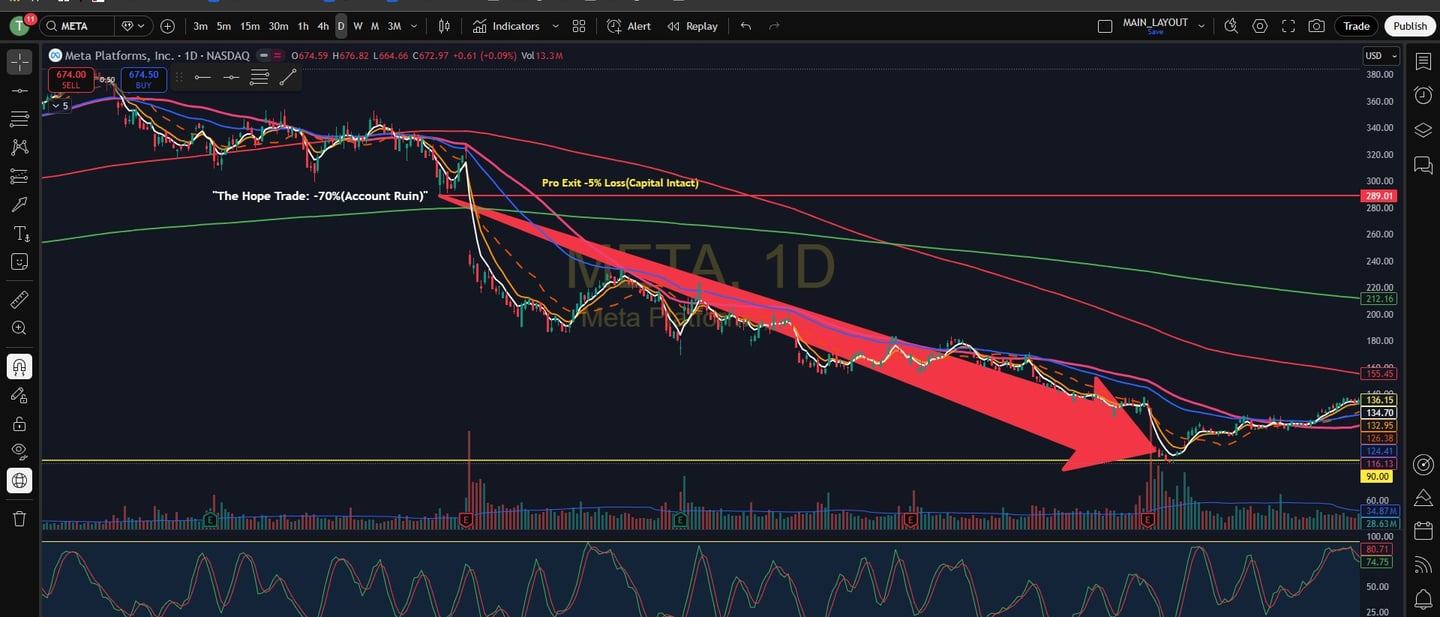Screen dimensions: 1440x617
Task: Select the brush drawing tool
Action: pyautogui.click(x=19, y=204)
